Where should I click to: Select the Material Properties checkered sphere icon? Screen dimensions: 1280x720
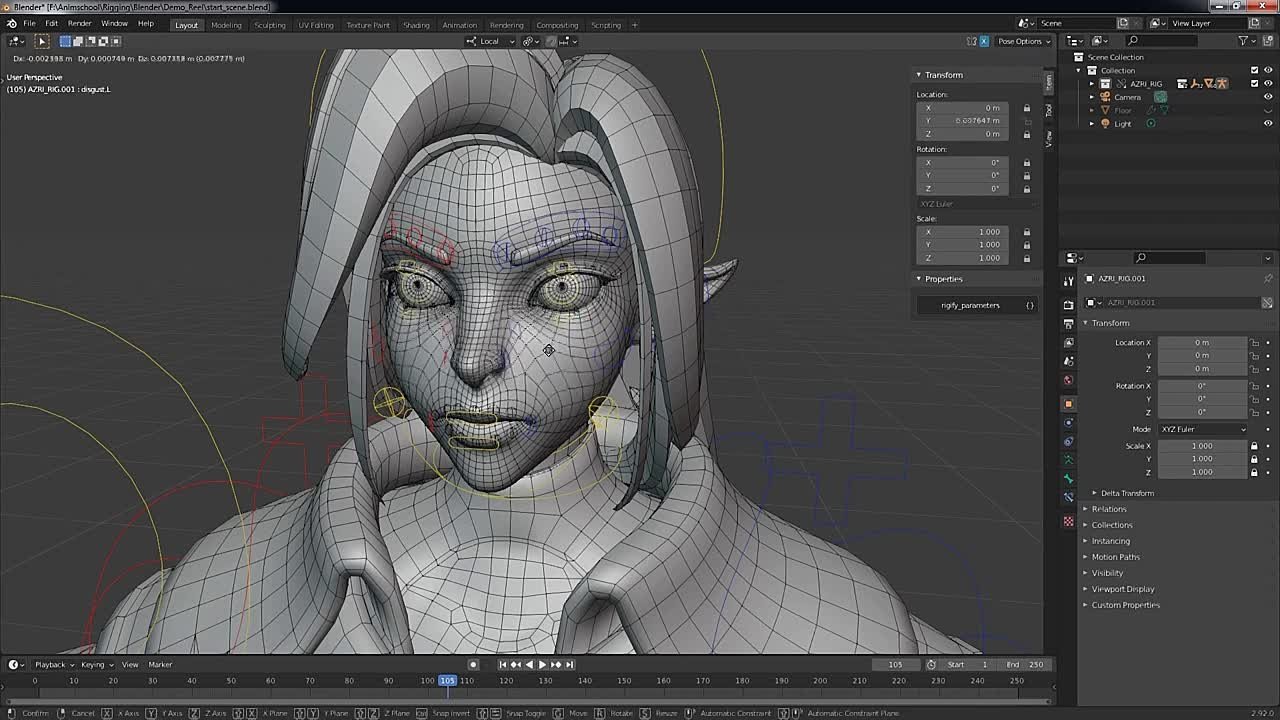(x=1069, y=521)
